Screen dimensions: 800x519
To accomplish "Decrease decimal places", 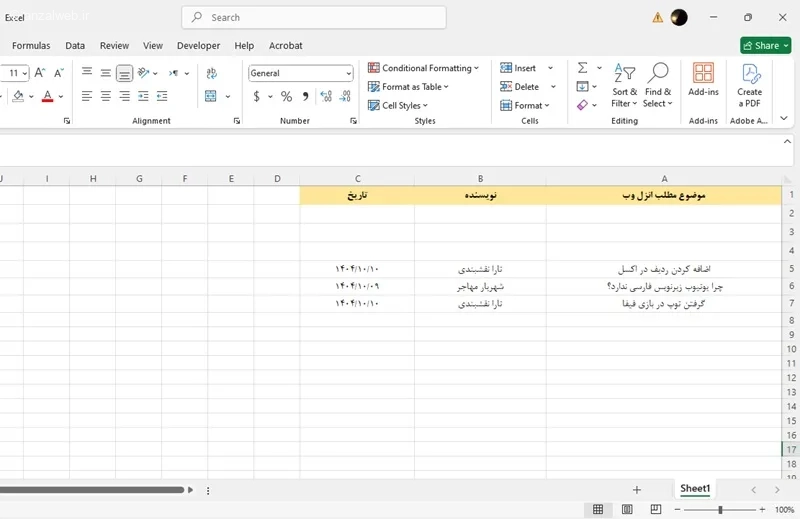I will 345,96.
